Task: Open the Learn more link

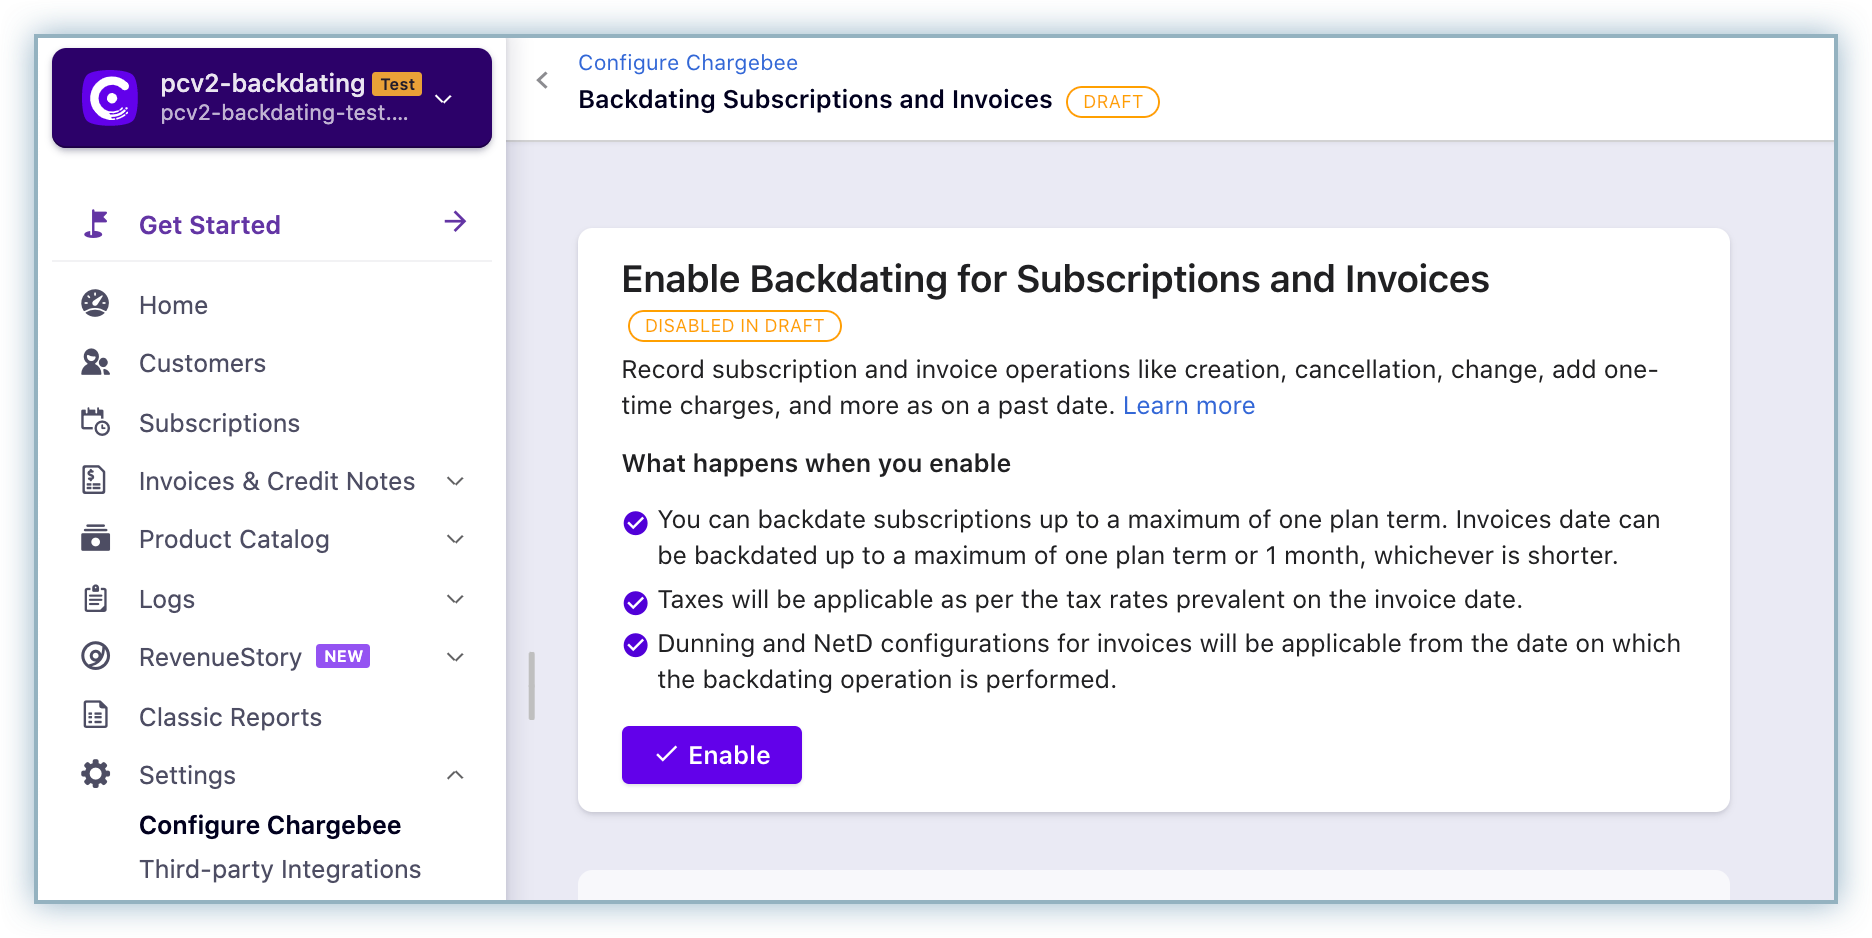Action: point(1188,405)
